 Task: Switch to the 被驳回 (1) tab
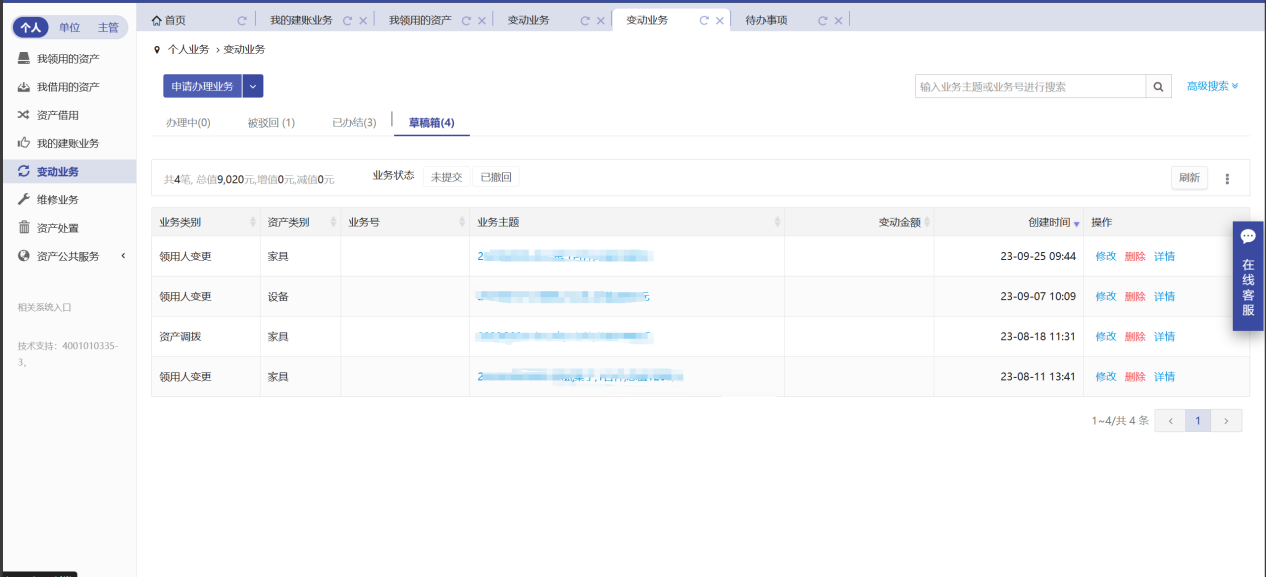click(271, 123)
